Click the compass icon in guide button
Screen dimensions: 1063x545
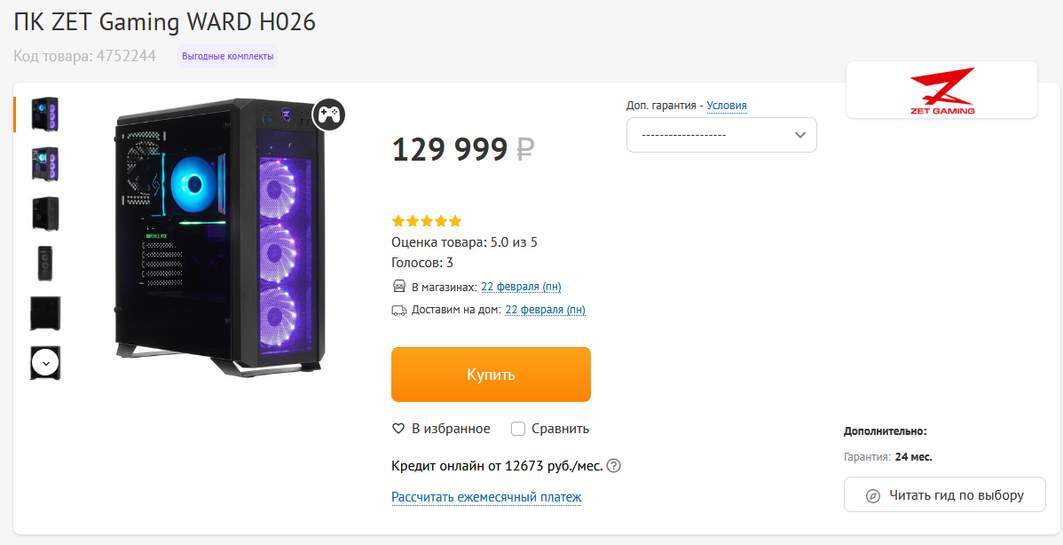click(x=872, y=495)
